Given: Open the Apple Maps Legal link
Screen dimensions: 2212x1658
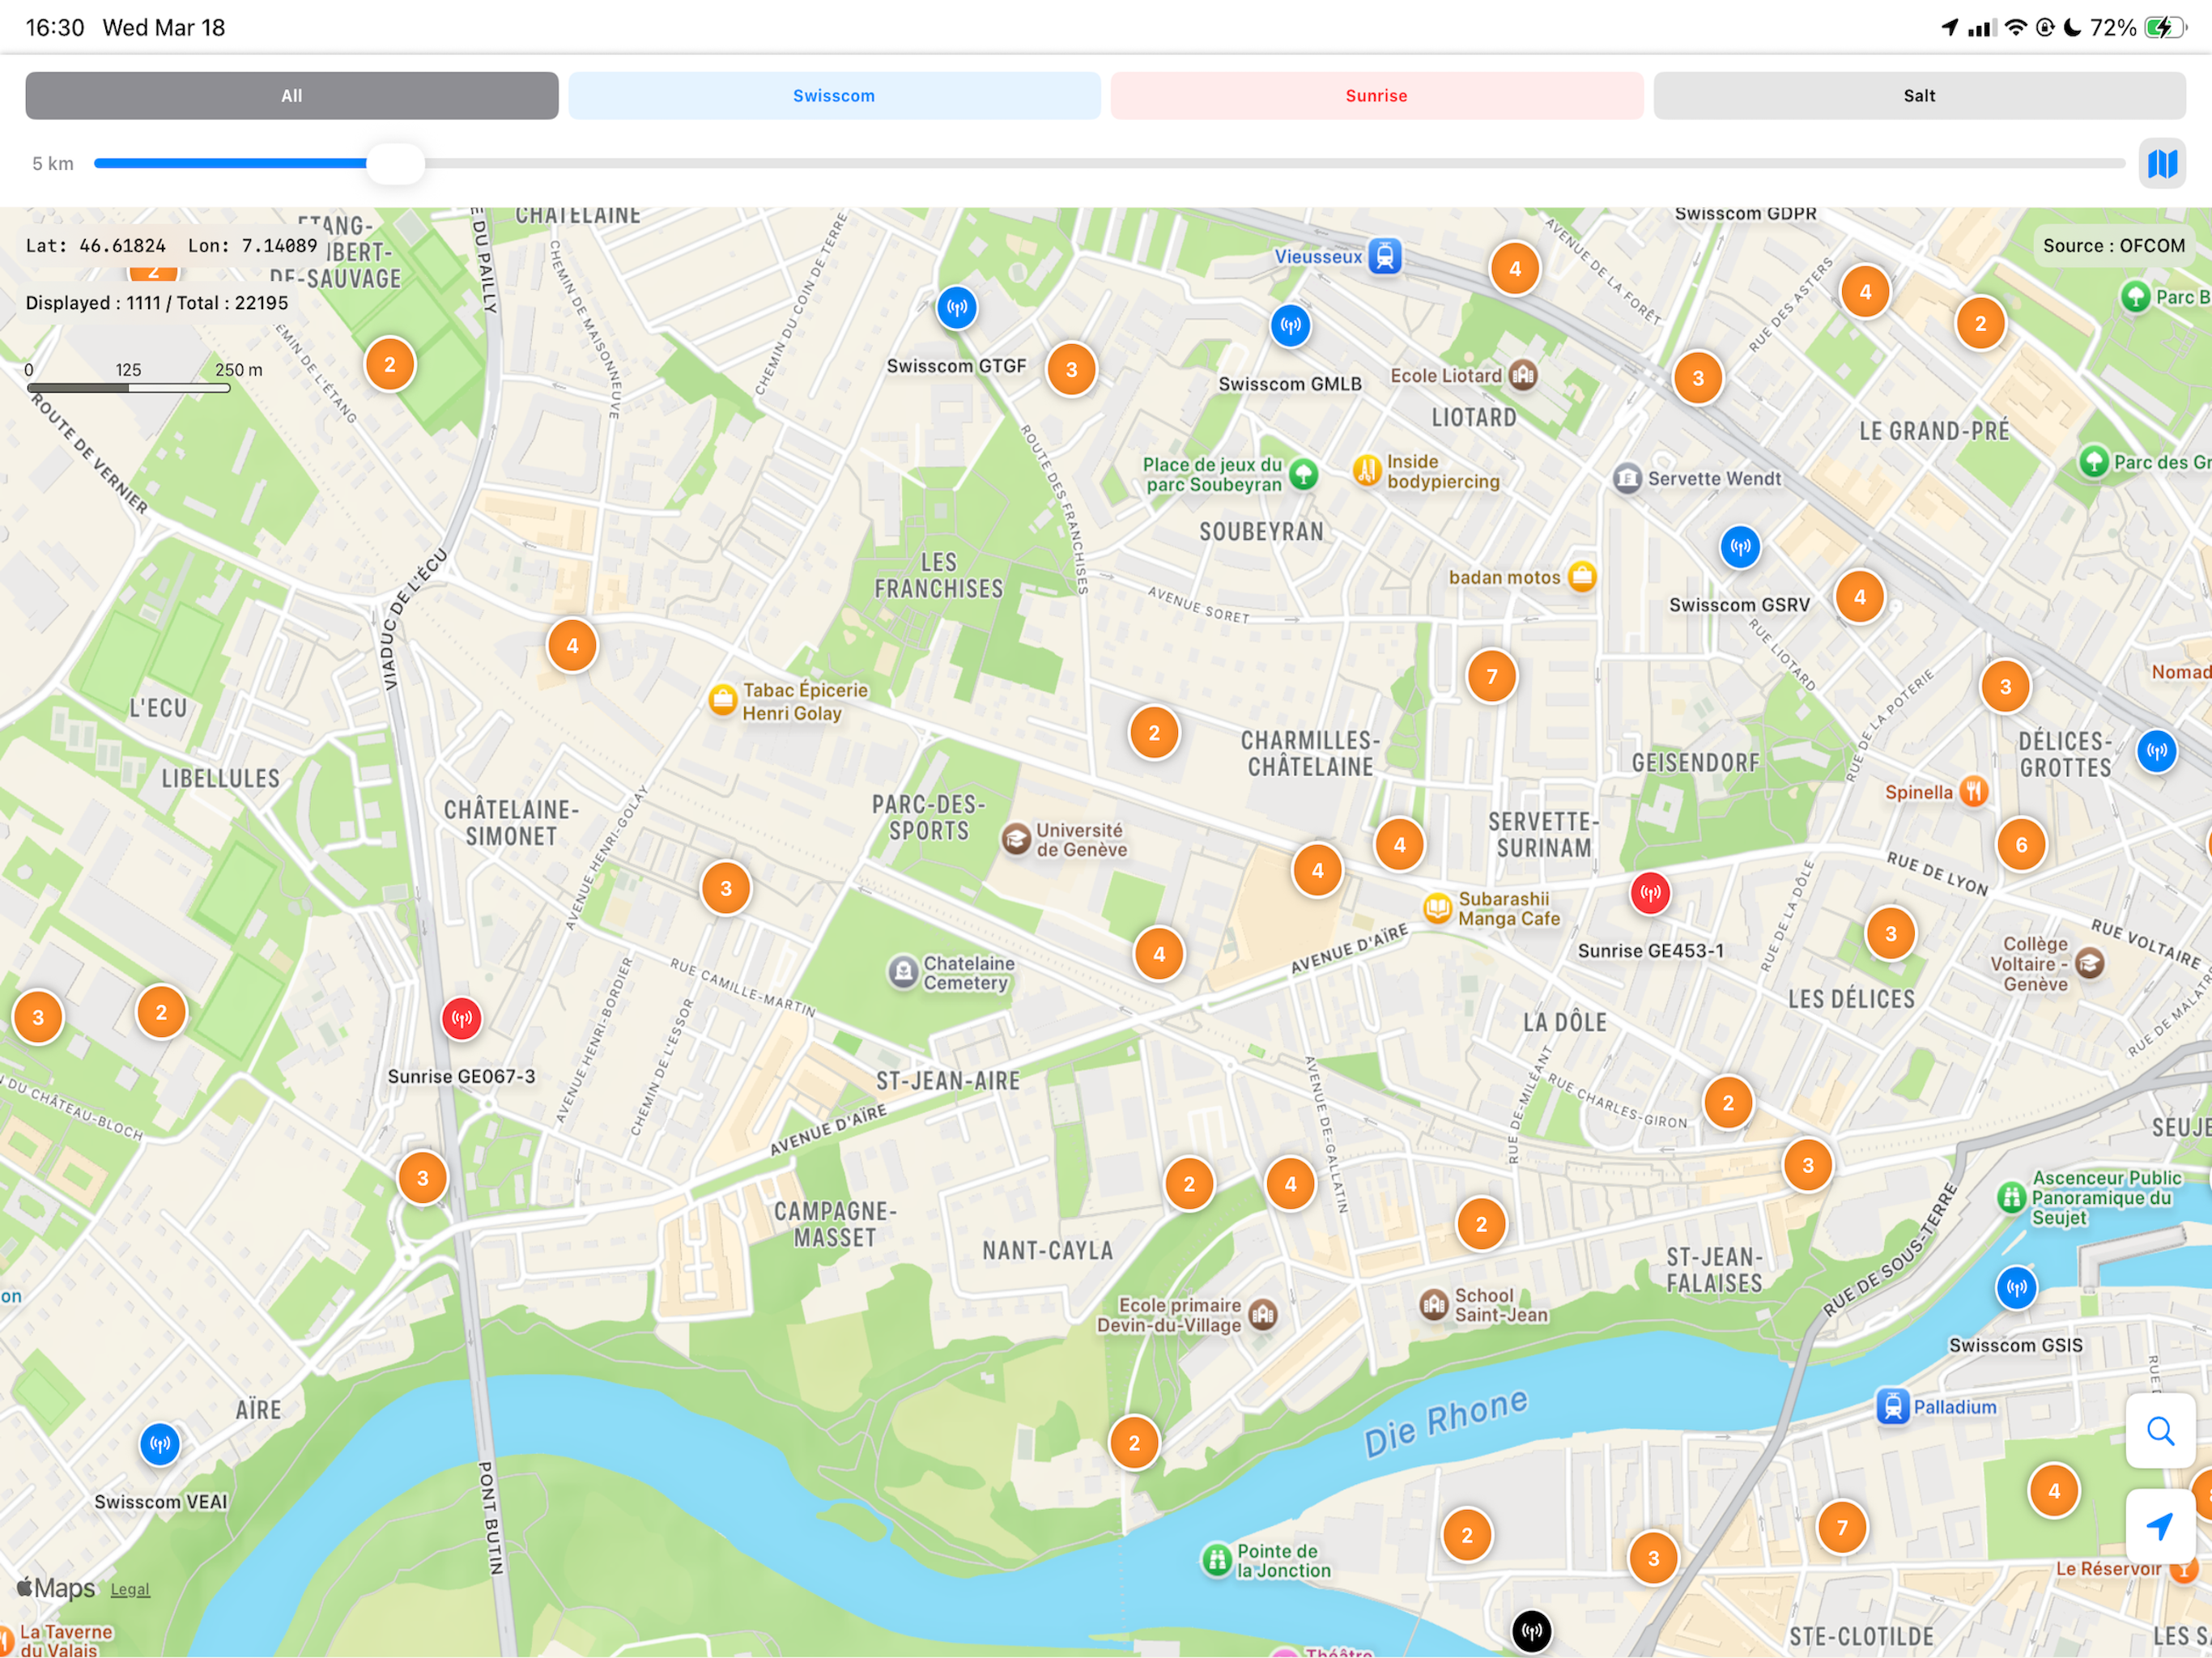Looking at the screenshot, I should (130, 1589).
